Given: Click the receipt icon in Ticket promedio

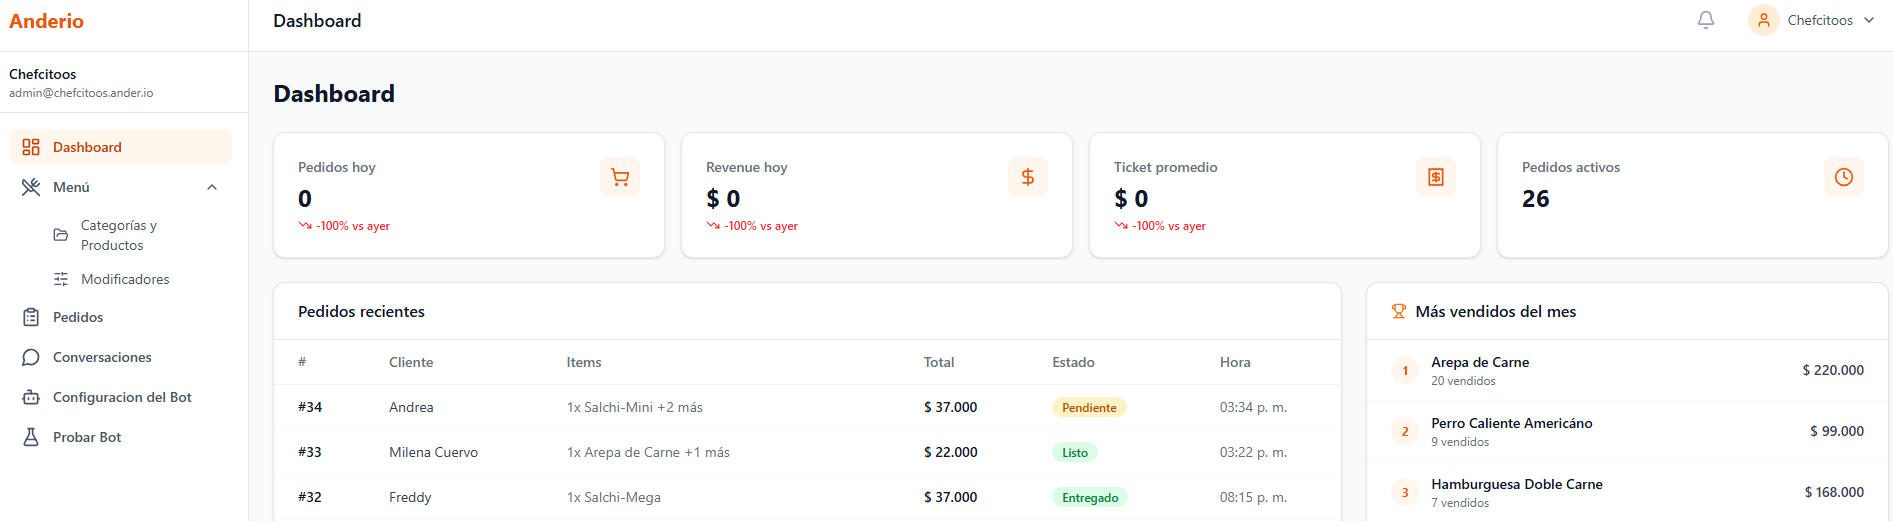Looking at the screenshot, I should pos(1436,177).
